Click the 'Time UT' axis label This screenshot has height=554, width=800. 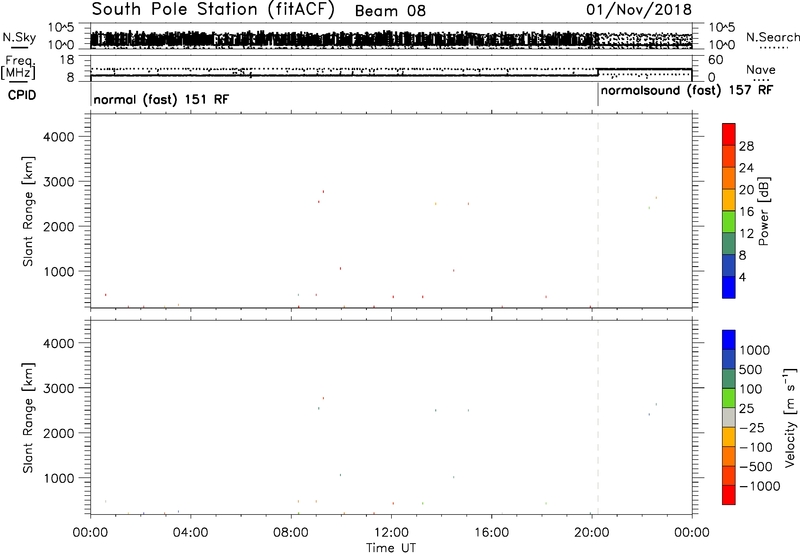point(391,548)
